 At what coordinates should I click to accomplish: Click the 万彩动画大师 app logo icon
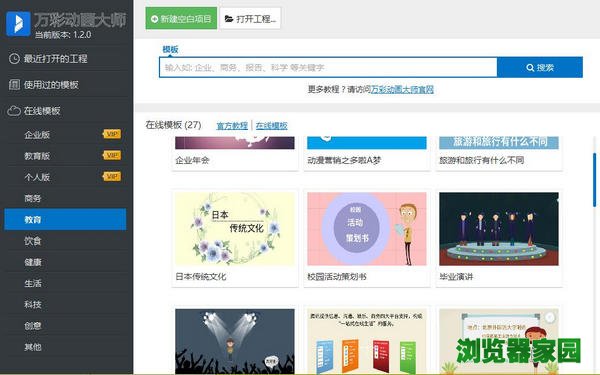pos(18,24)
